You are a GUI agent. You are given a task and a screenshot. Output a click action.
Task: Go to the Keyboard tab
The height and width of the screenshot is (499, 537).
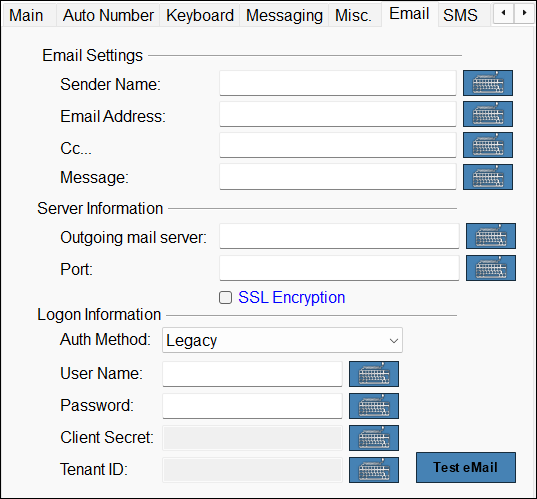tap(200, 15)
